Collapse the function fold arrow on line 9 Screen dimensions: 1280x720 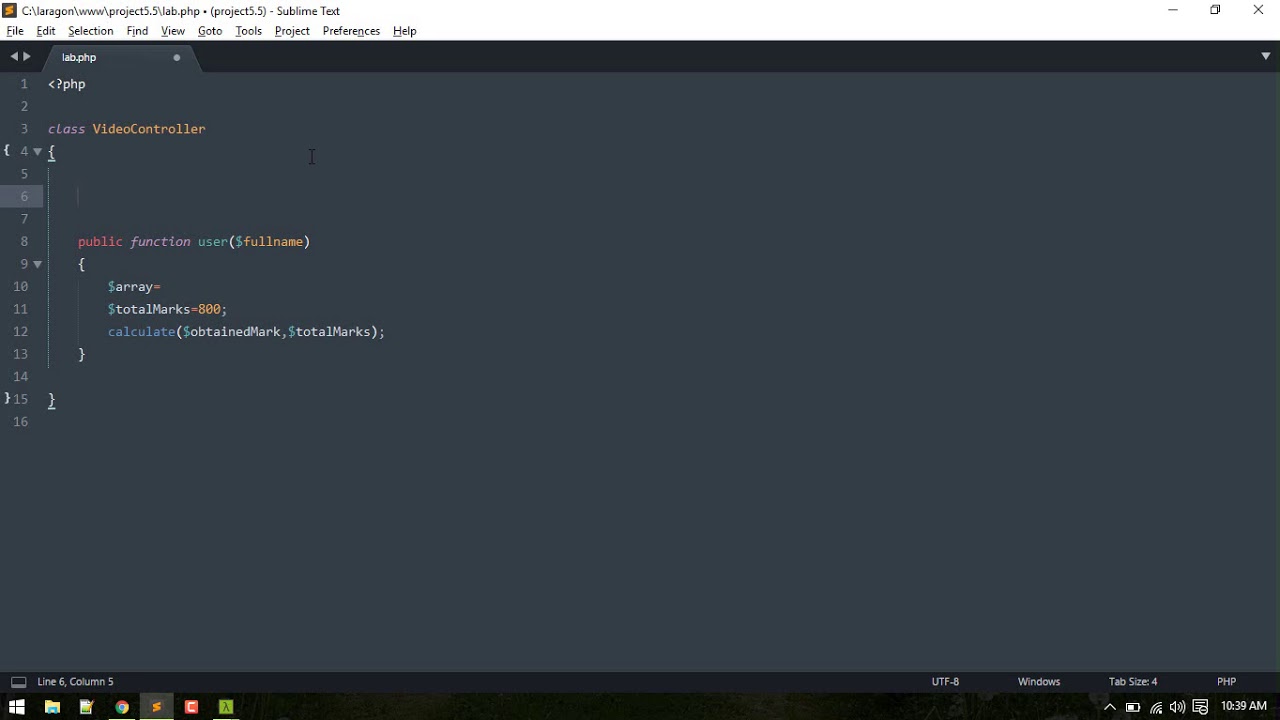[37, 264]
